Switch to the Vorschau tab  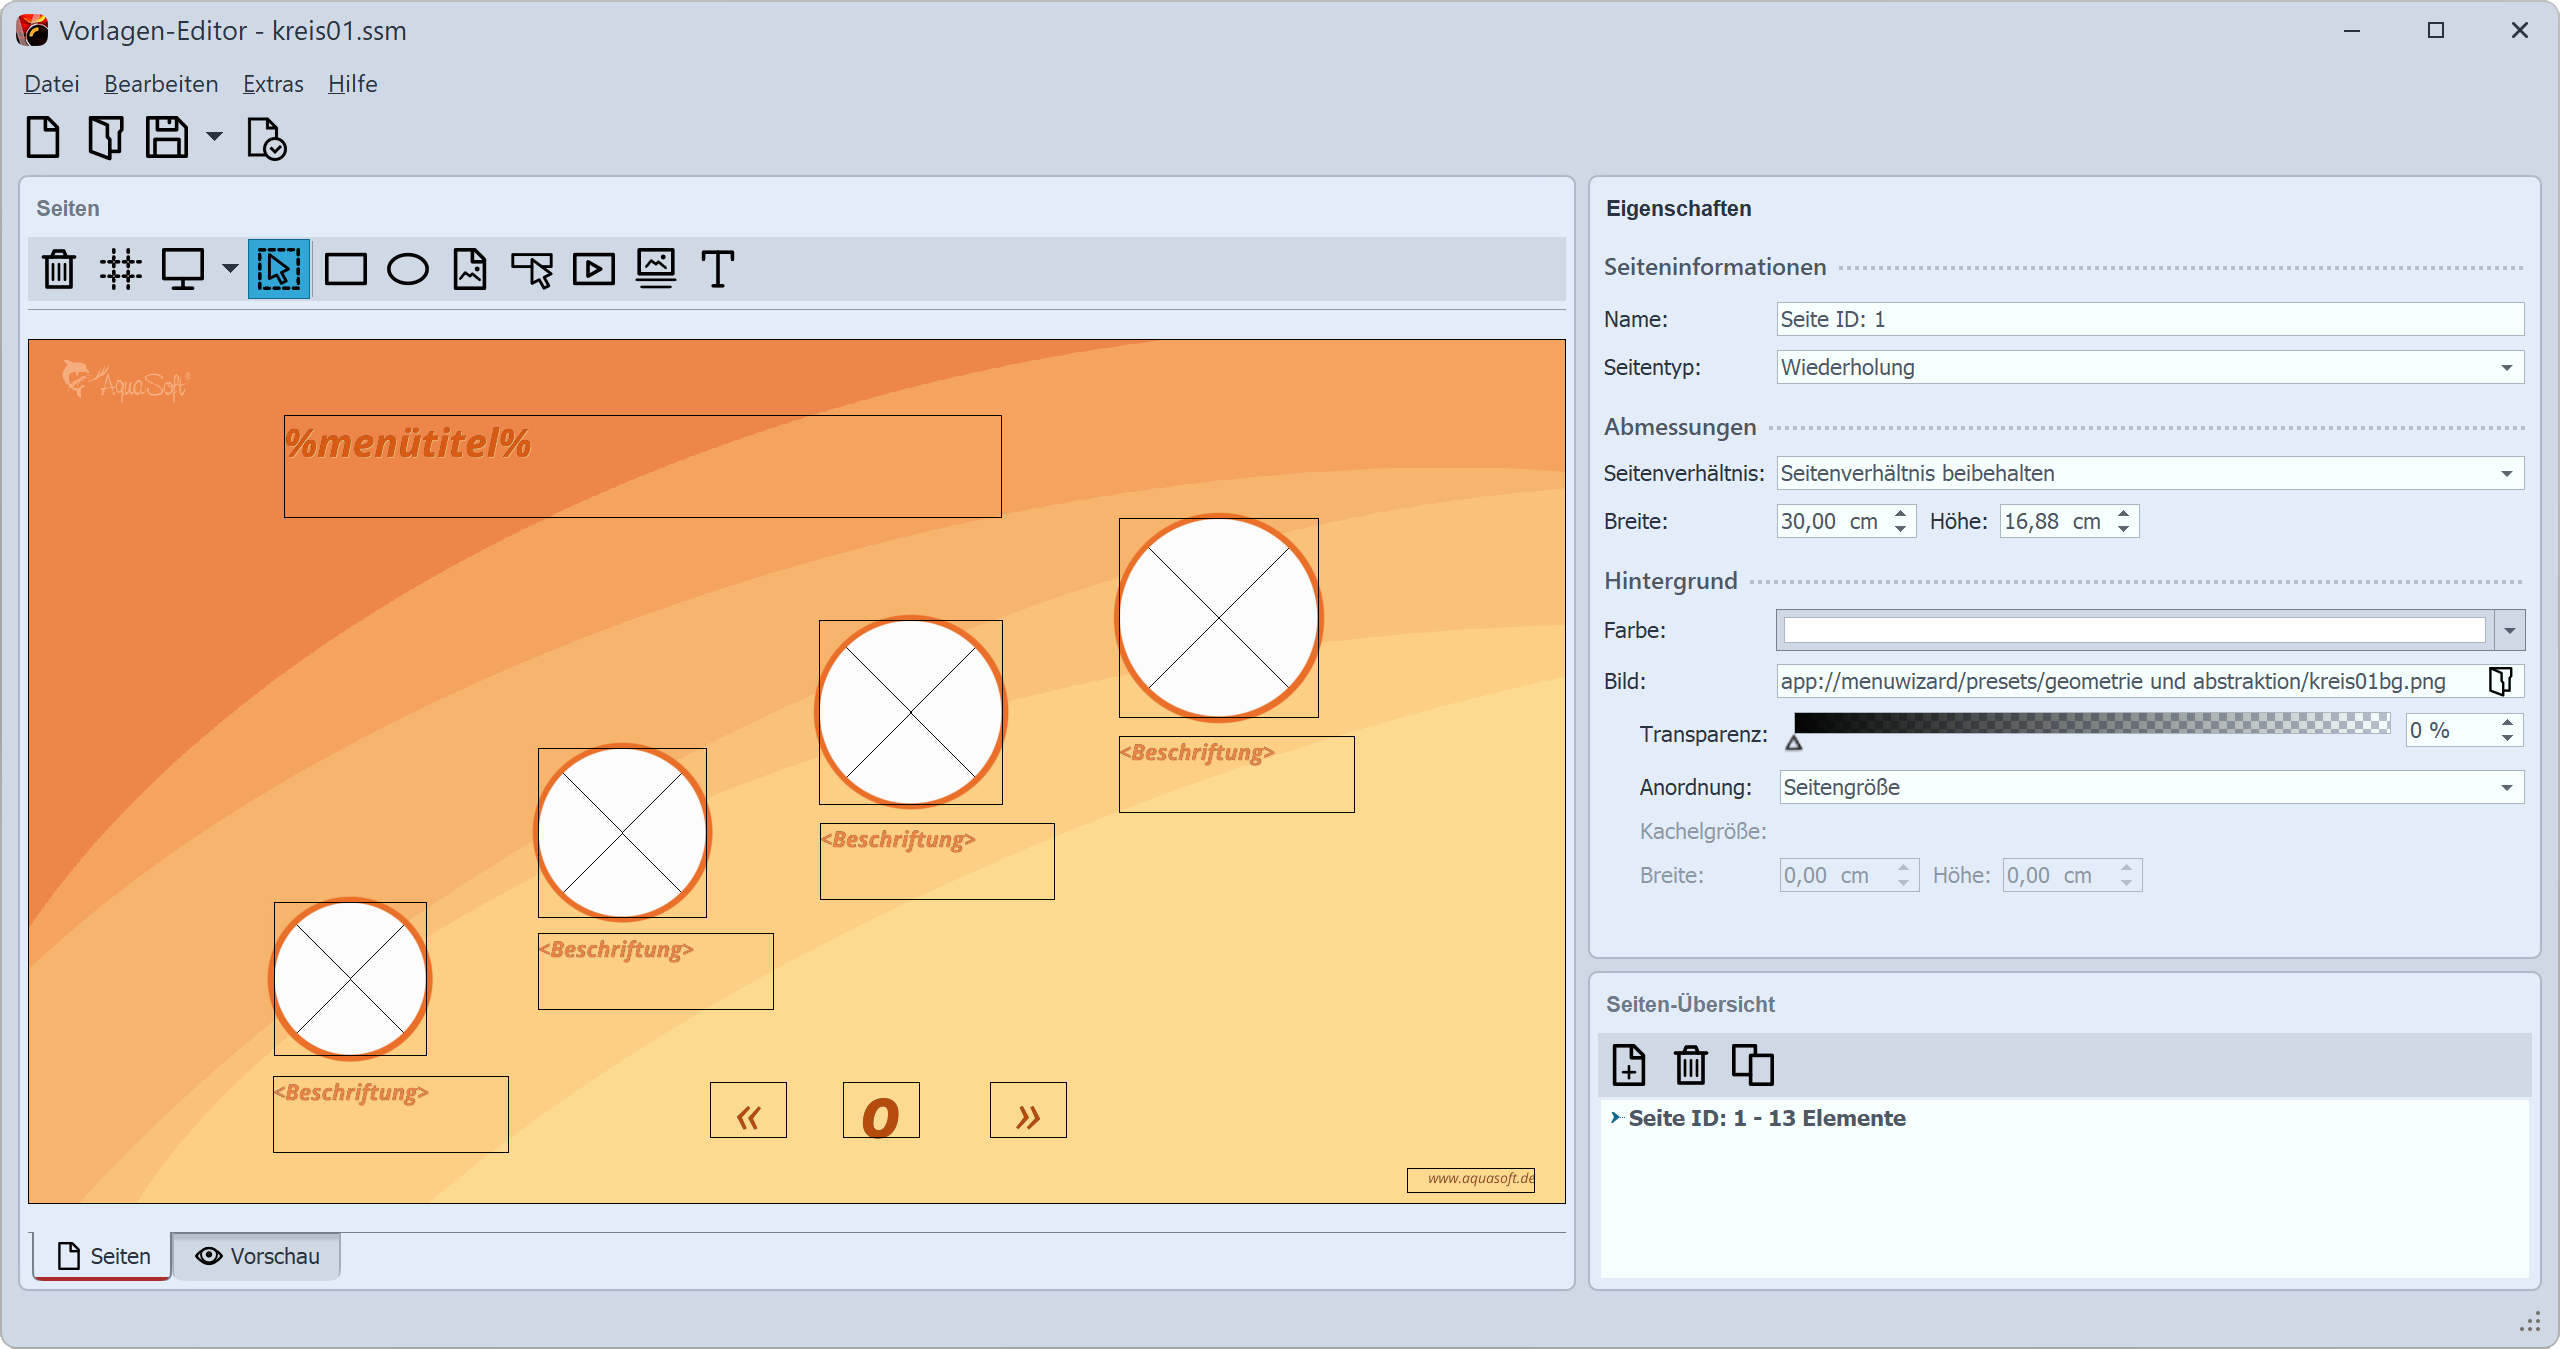(257, 1256)
